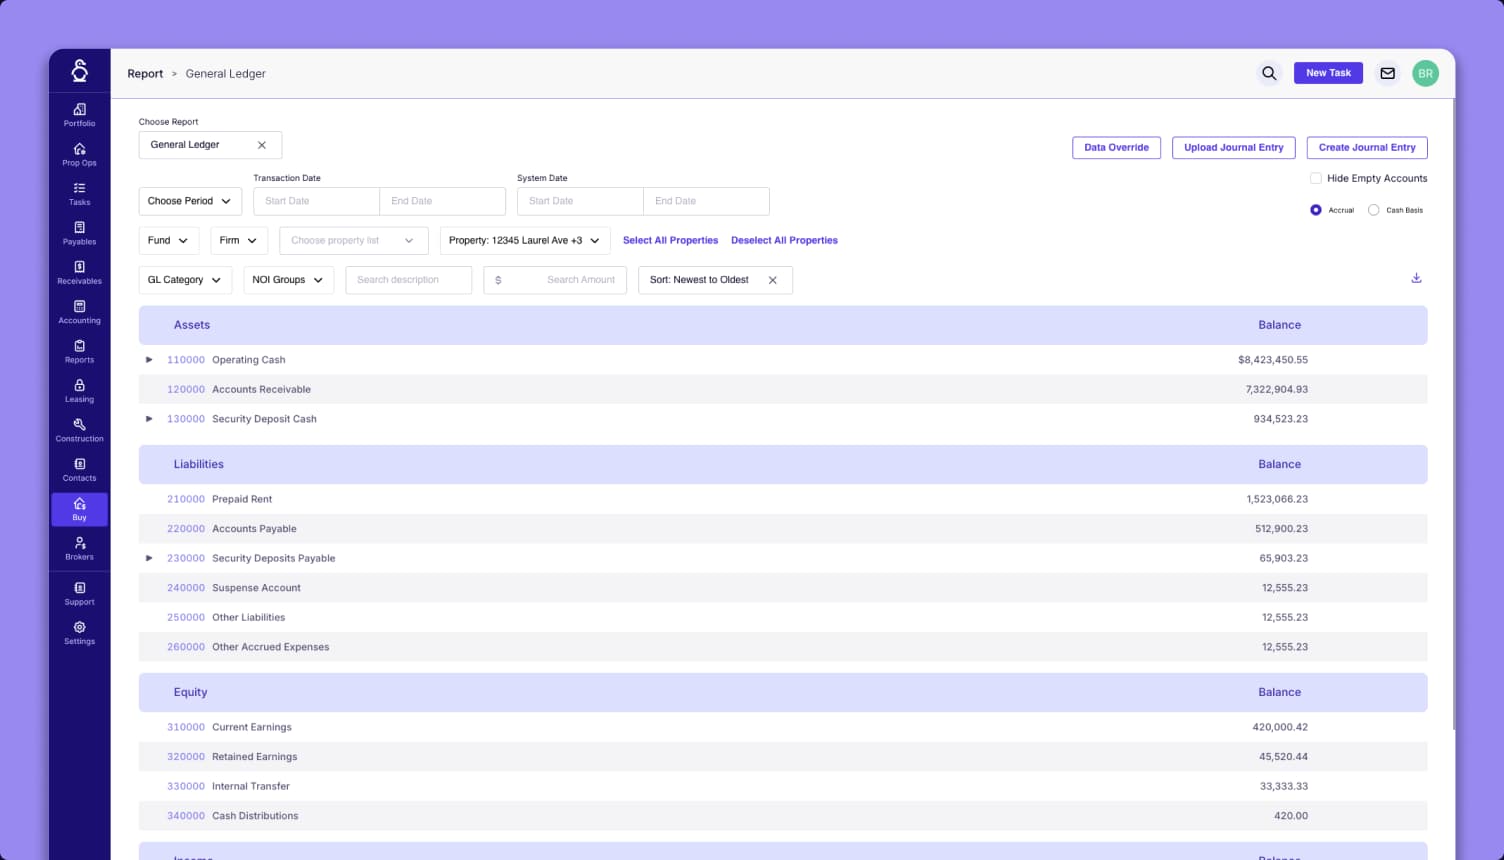1504x860 pixels.
Task: Switch to Cash Basis accounting
Action: 1373,210
